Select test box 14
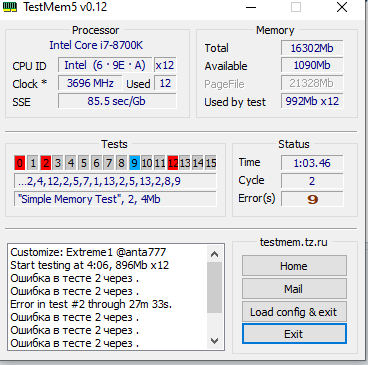368x365 pixels. pyautogui.click(x=198, y=163)
